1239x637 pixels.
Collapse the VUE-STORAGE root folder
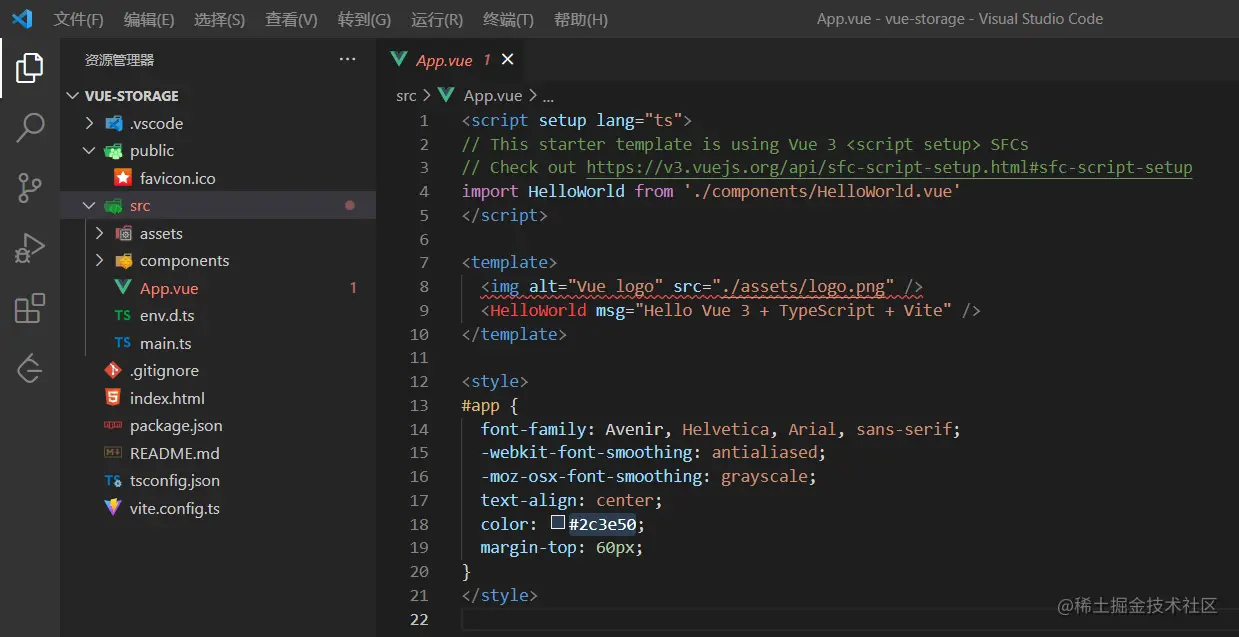point(72,96)
